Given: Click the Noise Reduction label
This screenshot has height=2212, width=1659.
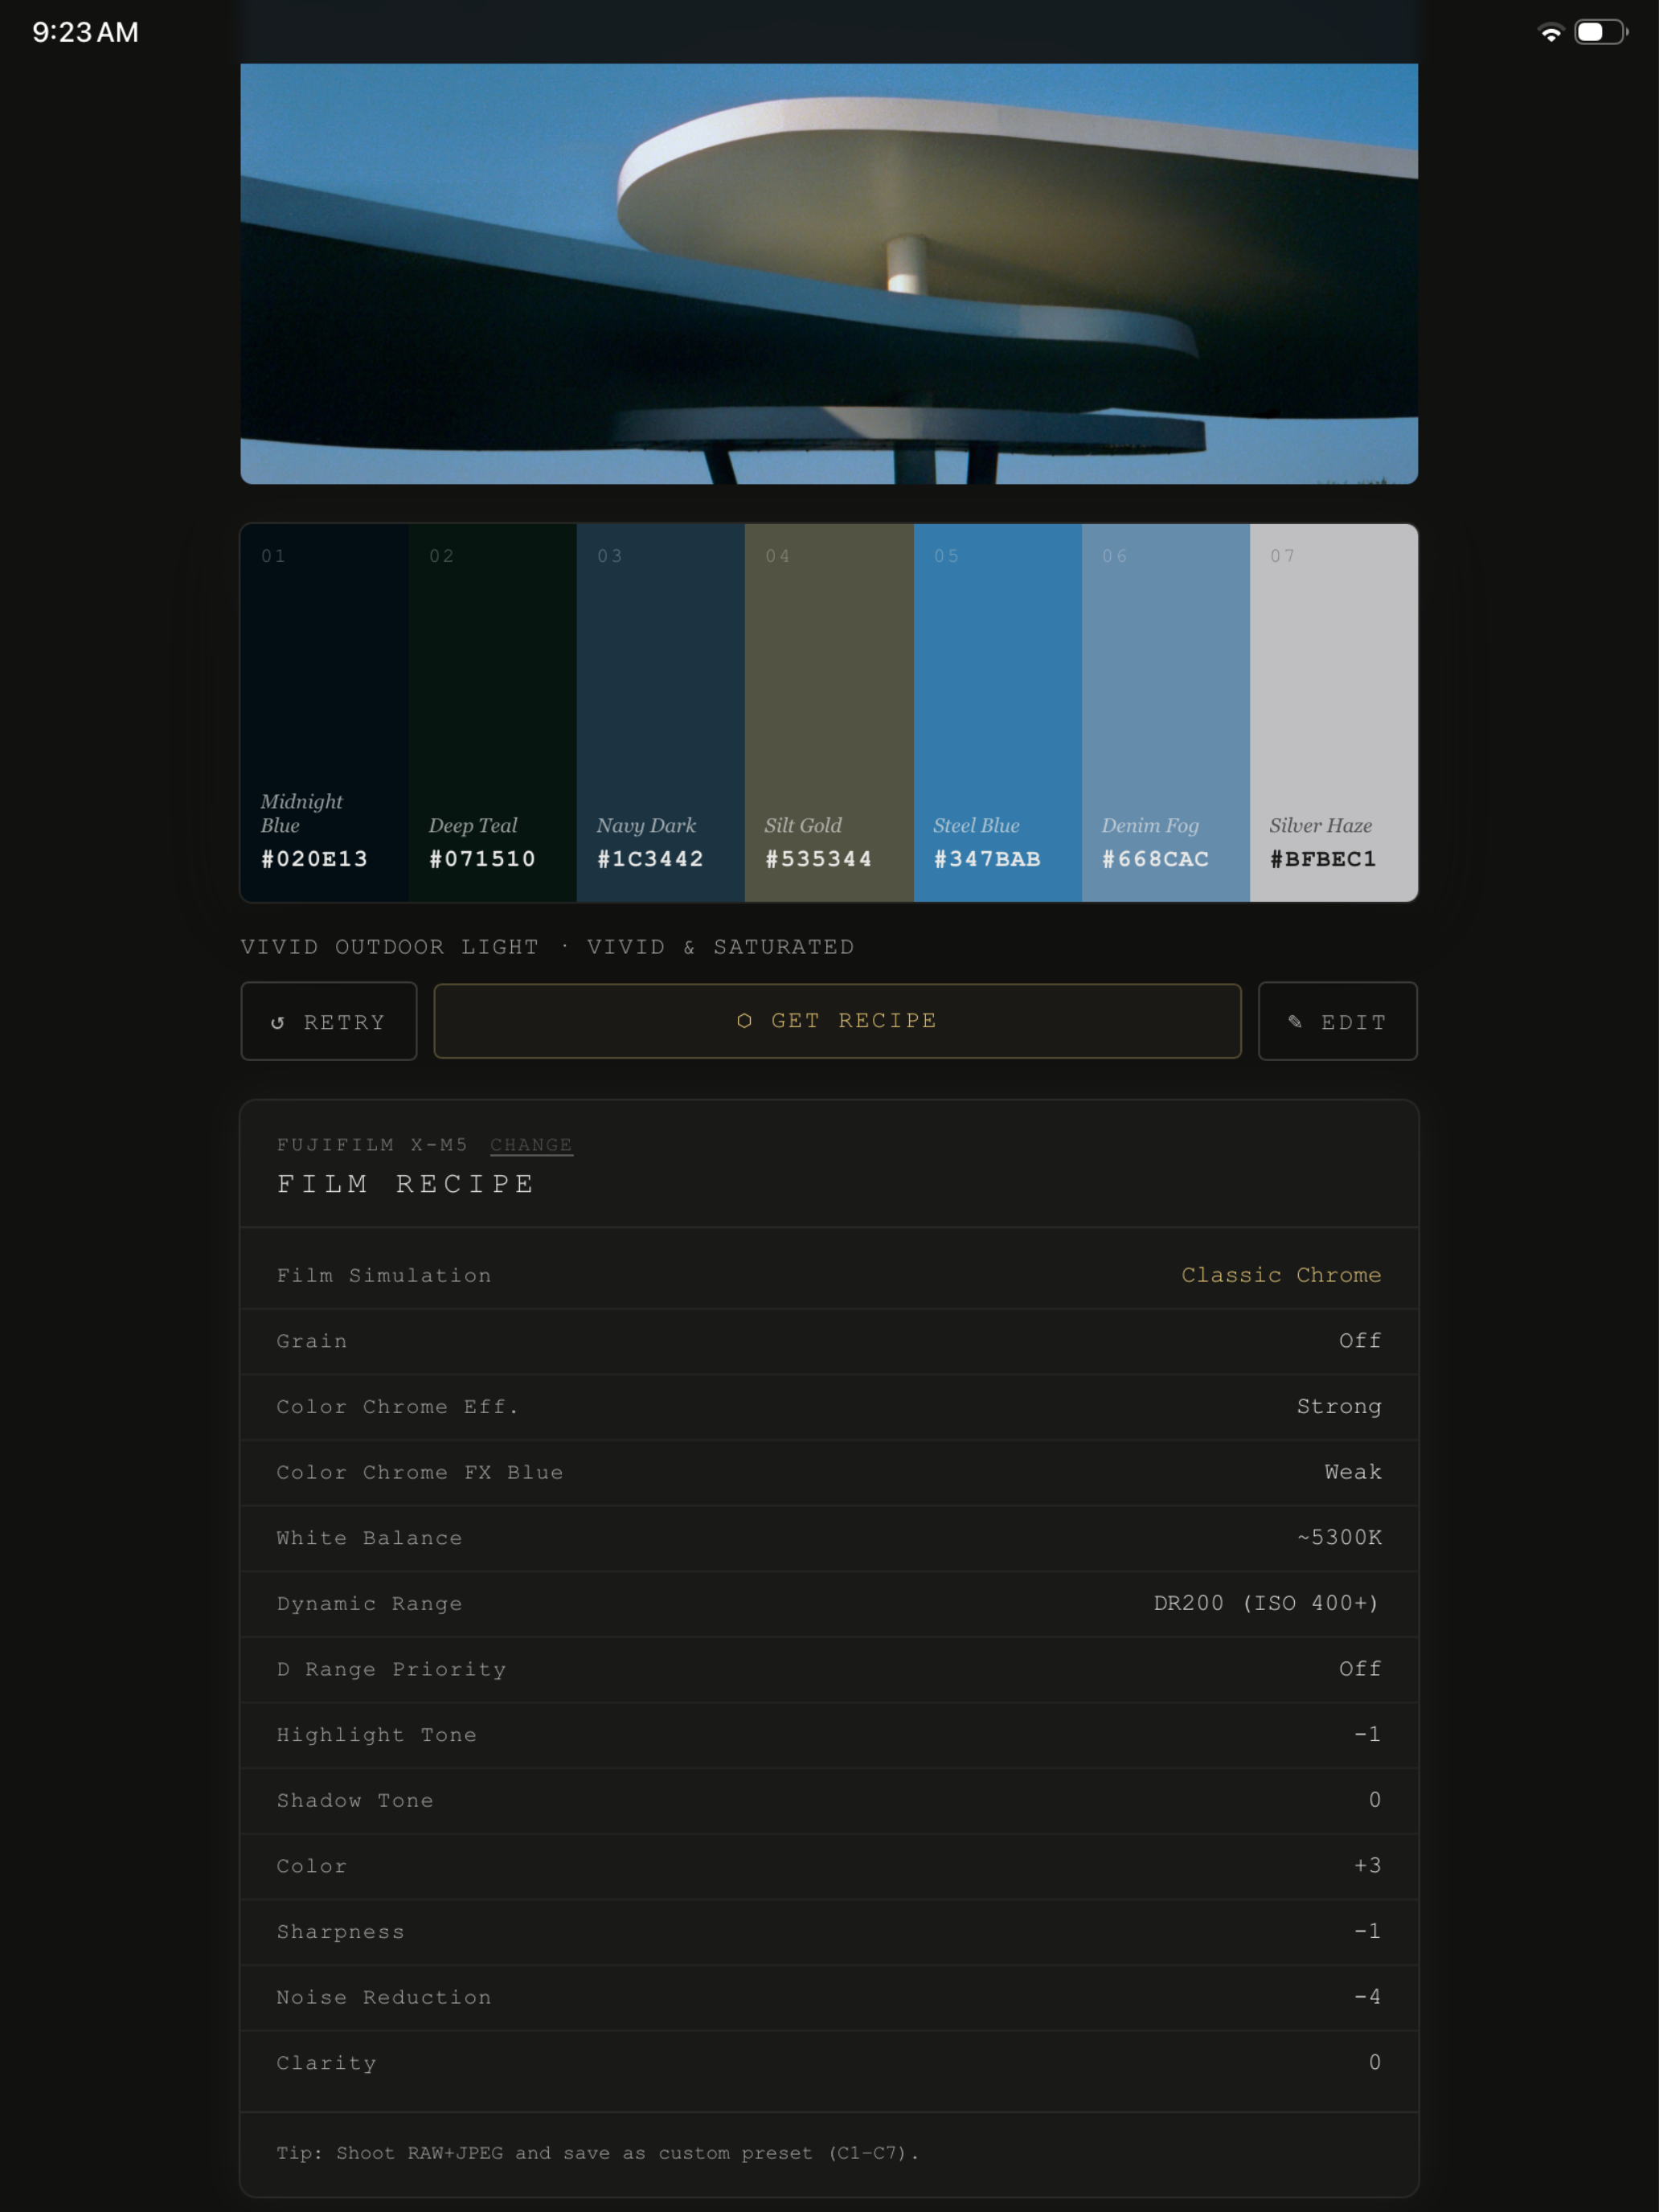Looking at the screenshot, I should coord(384,1998).
